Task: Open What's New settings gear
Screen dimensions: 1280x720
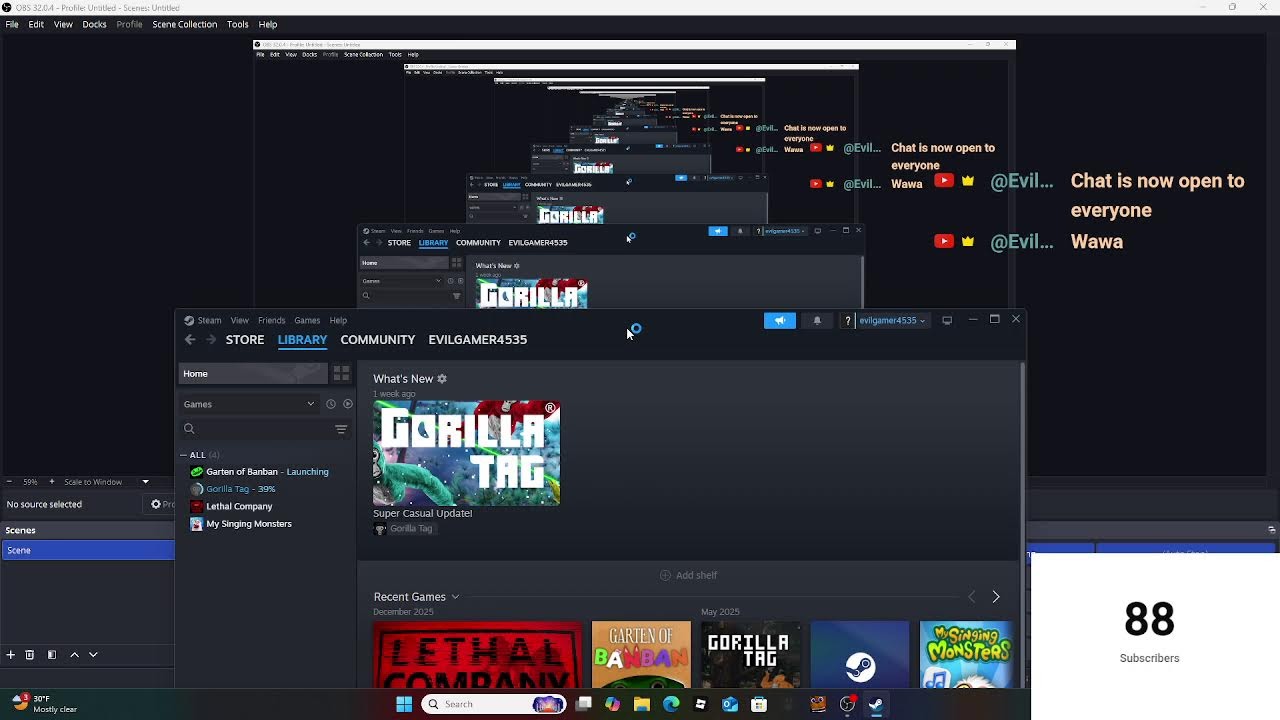Action: tap(442, 379)
